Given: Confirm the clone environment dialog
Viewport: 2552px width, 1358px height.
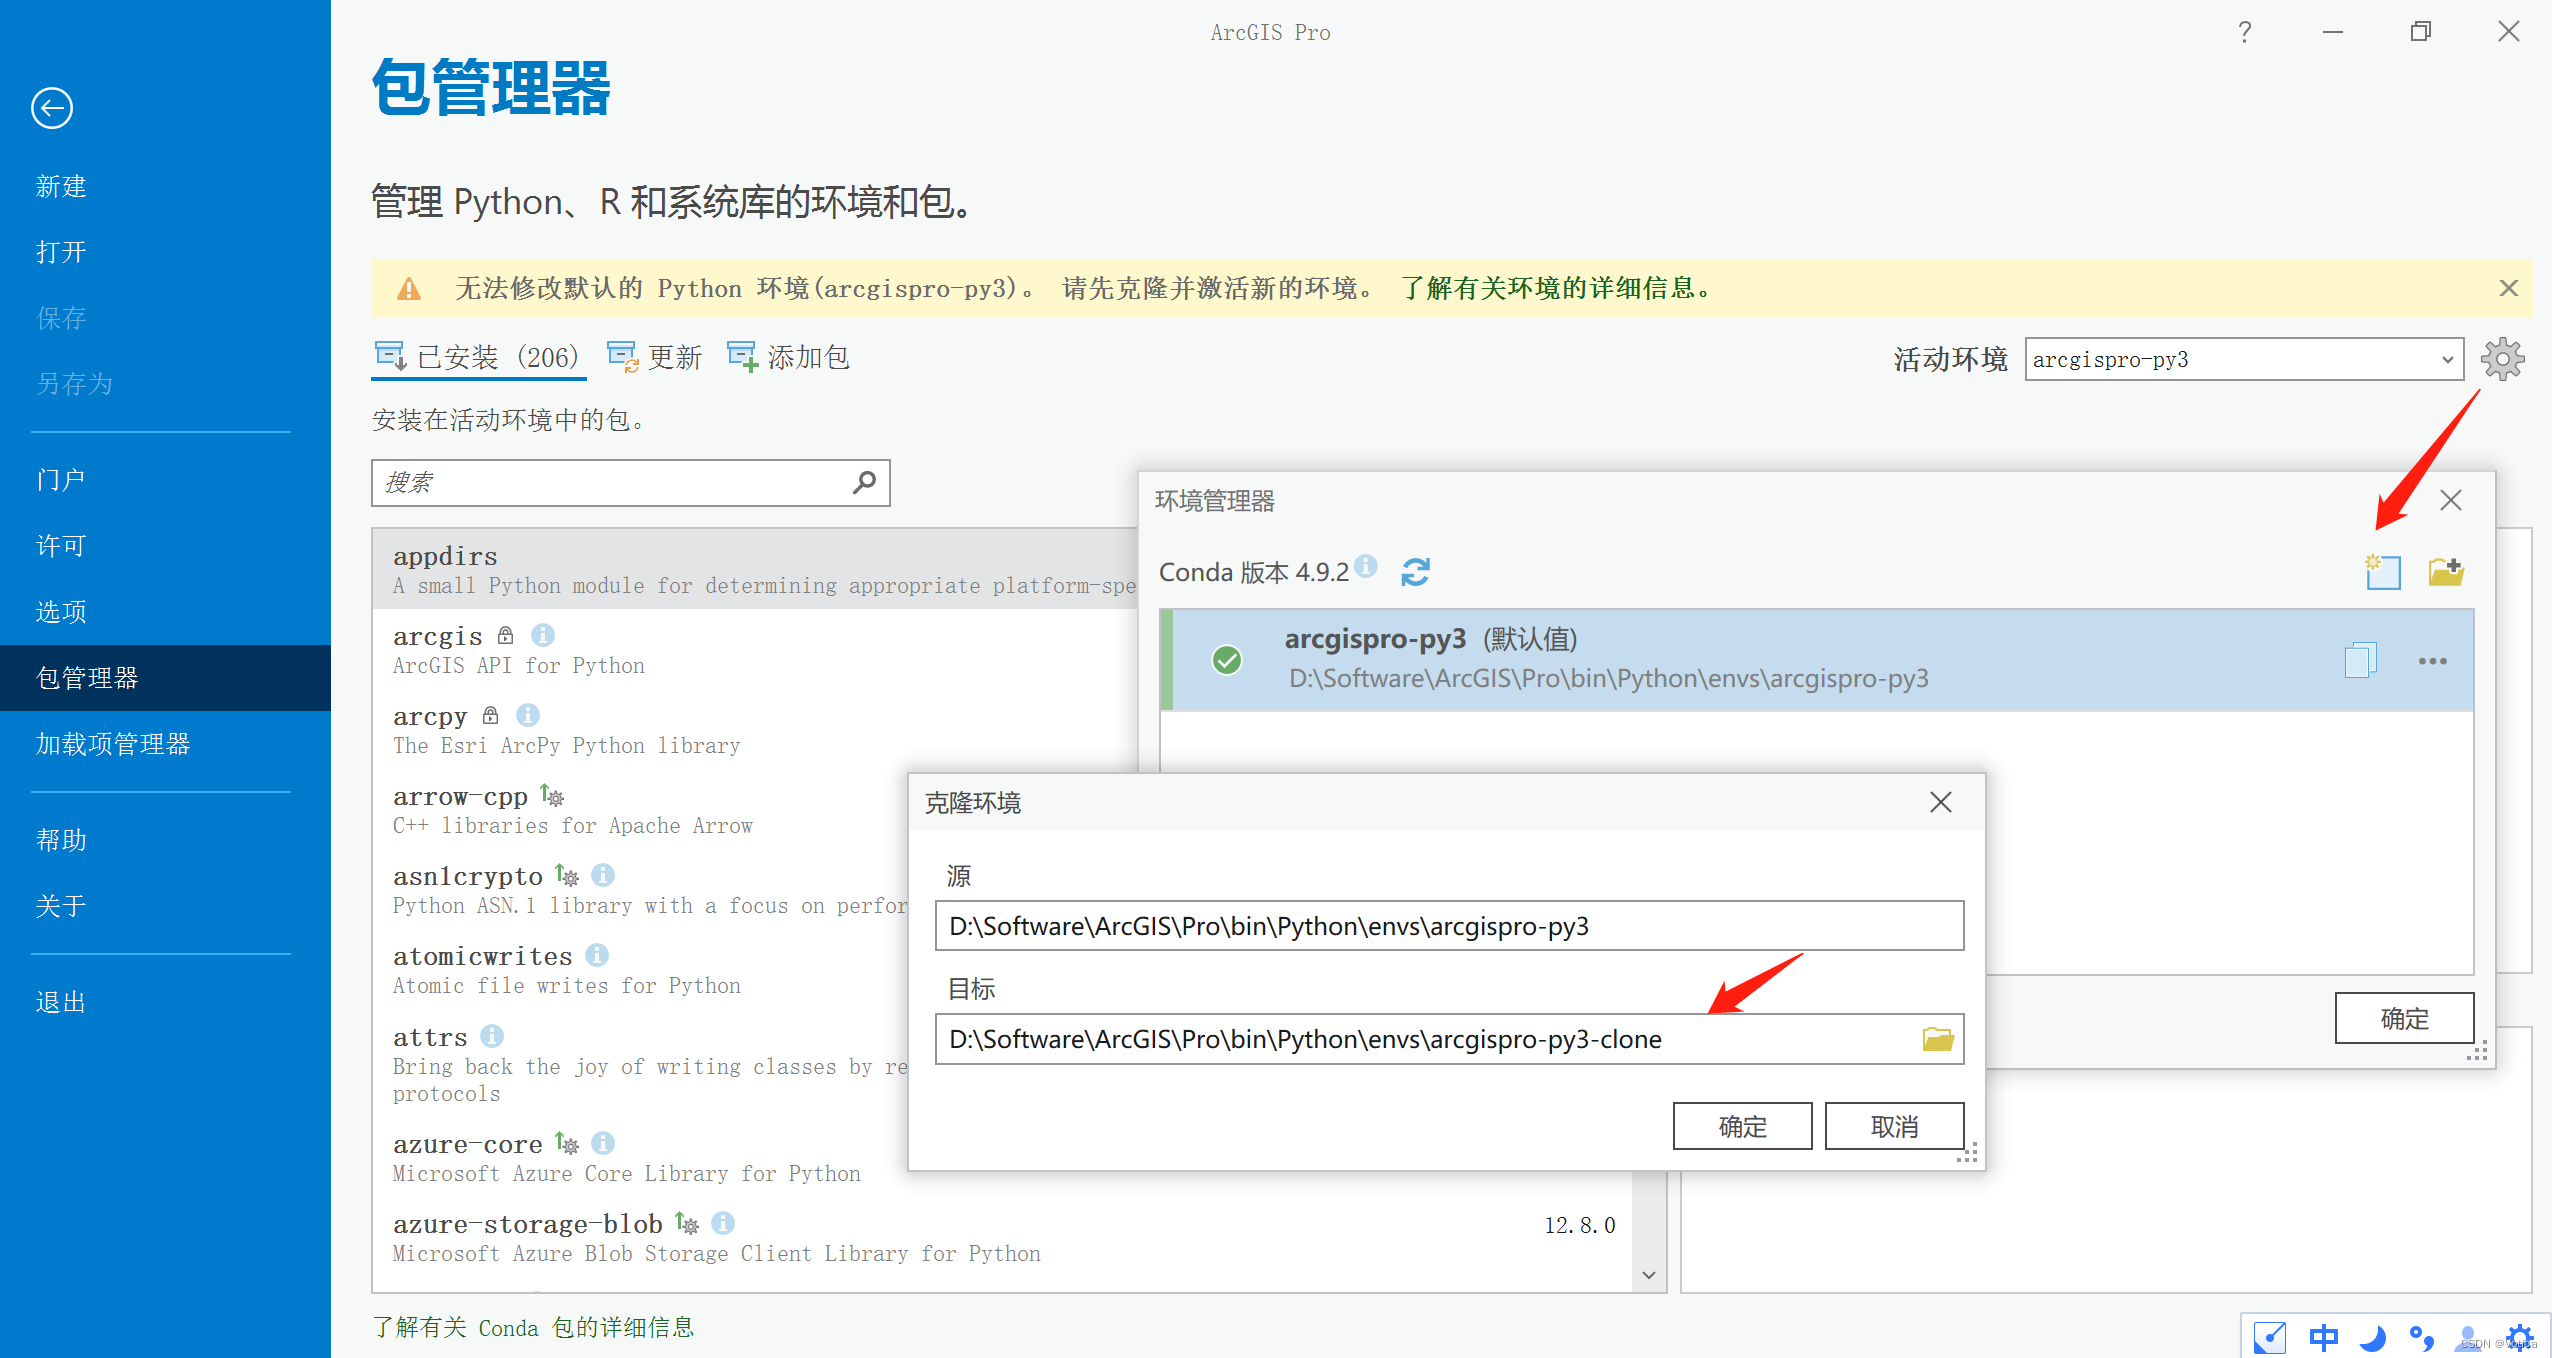Looking at the screenshot, I should (1742, 1127).
